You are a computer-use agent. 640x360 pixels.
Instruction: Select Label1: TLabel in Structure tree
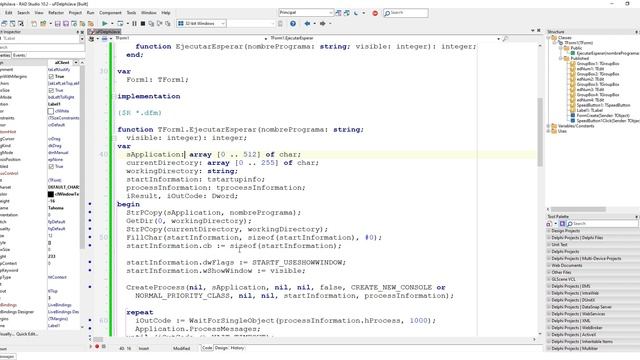click(x=590, y=110)
